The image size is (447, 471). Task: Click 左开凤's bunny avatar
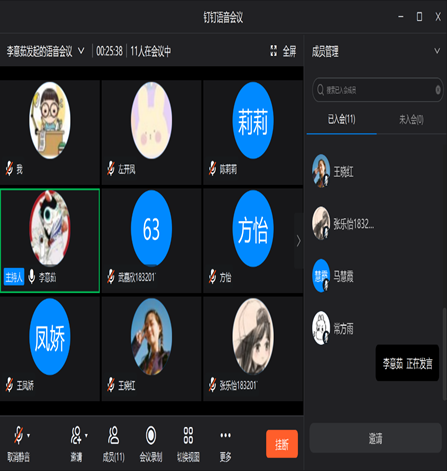click(151, 120)
